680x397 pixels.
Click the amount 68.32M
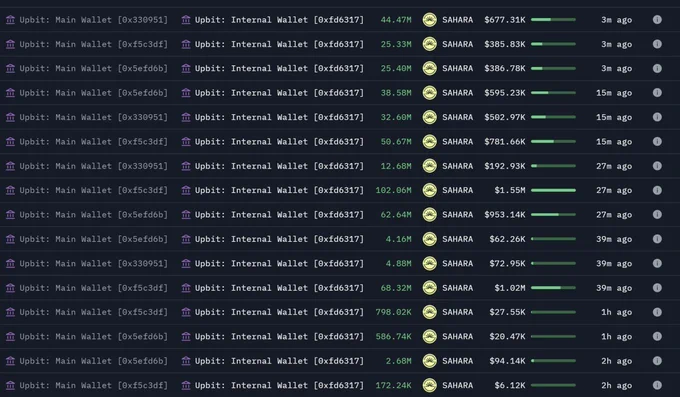pyautogui.click(x=396, y=288)
